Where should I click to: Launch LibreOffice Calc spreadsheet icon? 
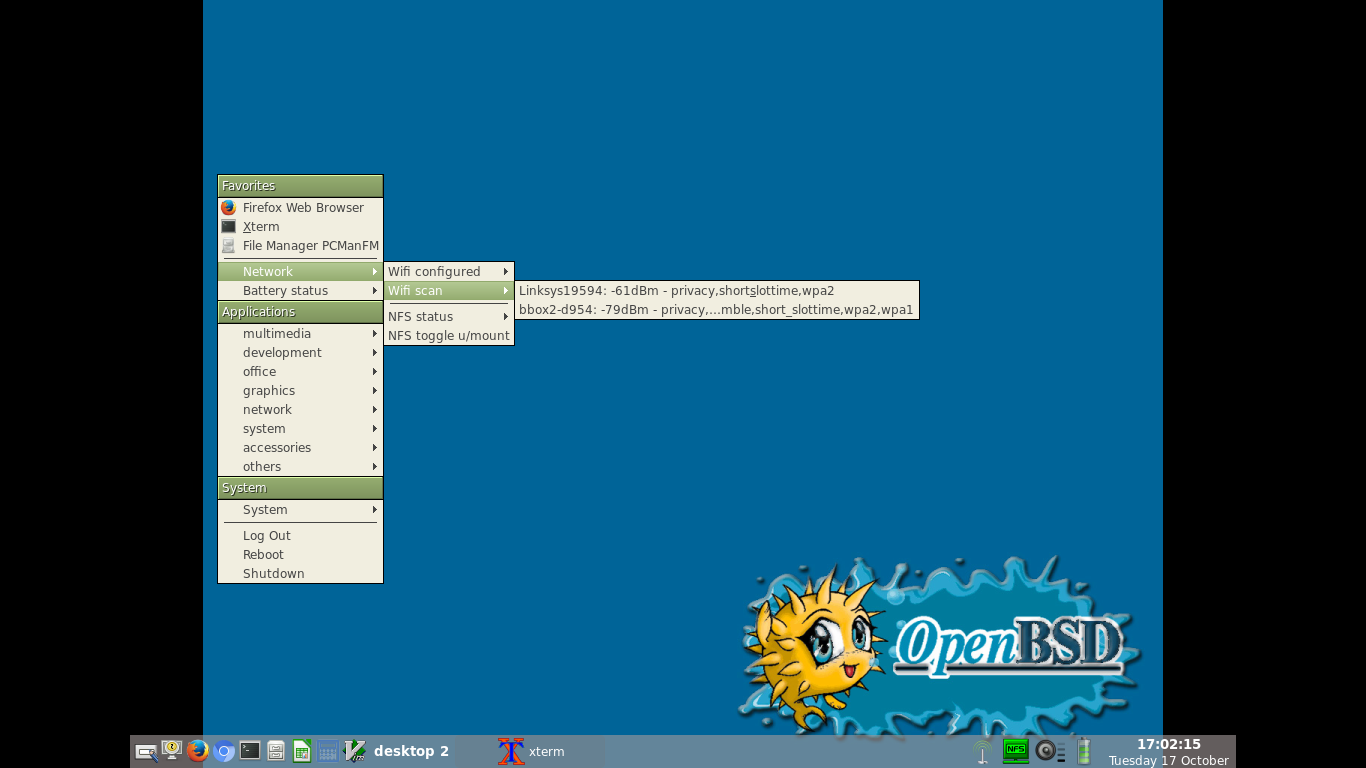[x=302, y=751]
